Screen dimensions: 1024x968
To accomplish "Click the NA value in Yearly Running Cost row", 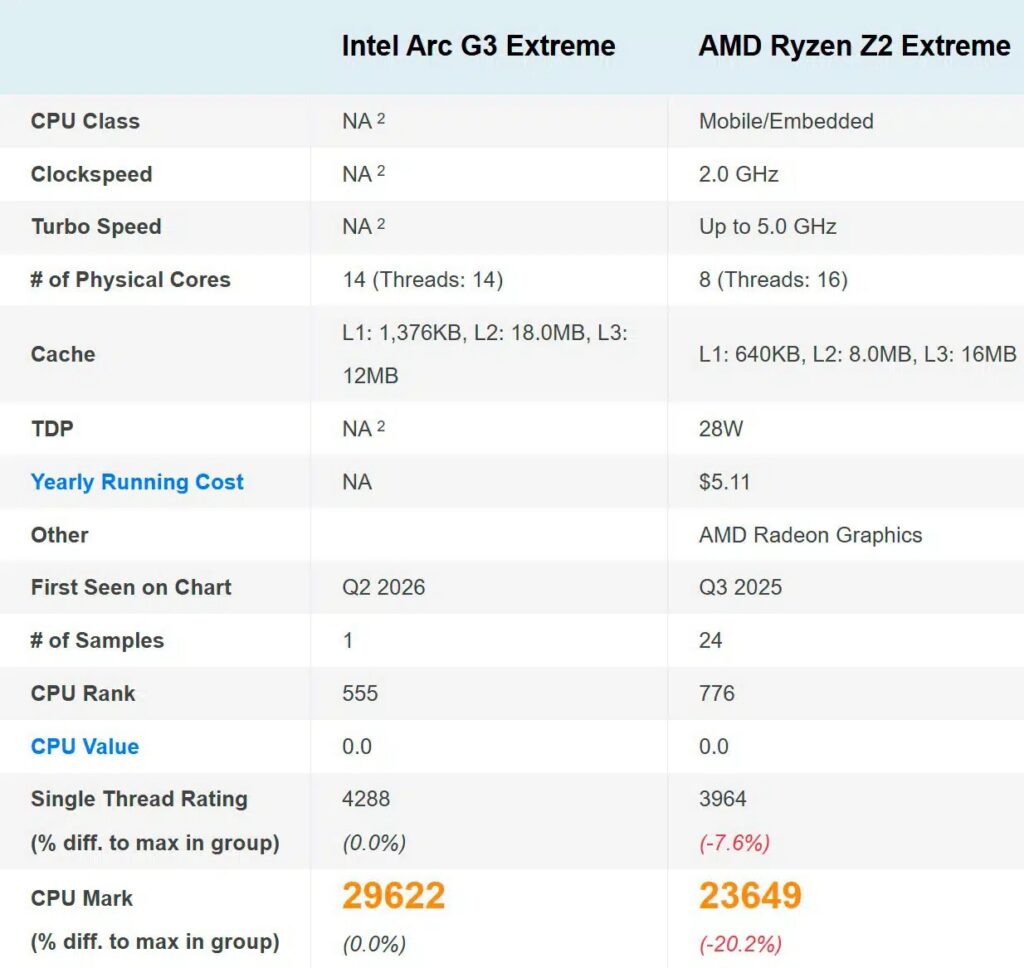I will 357,482.
